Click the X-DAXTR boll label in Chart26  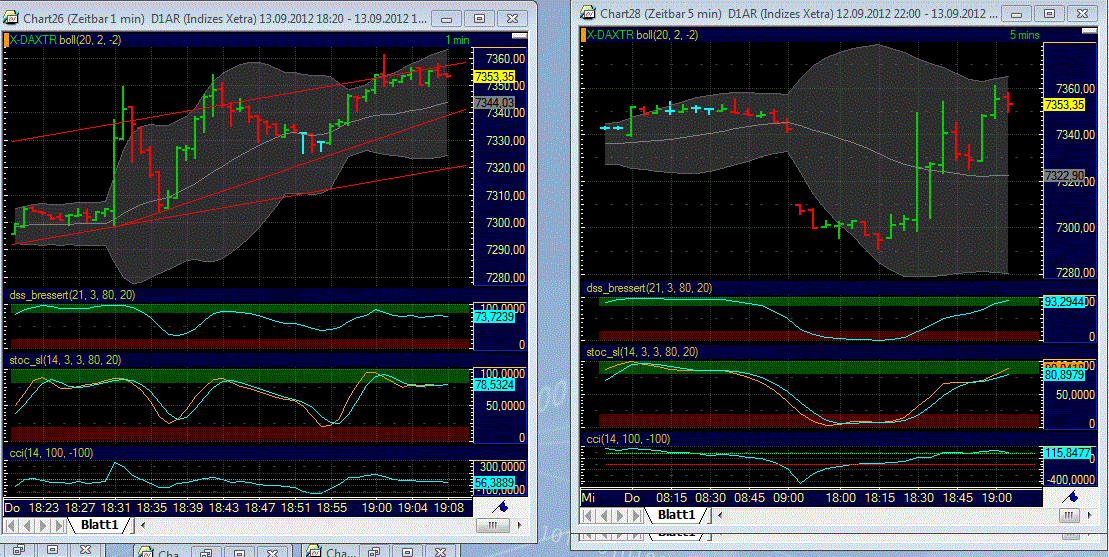pos(66,40)
